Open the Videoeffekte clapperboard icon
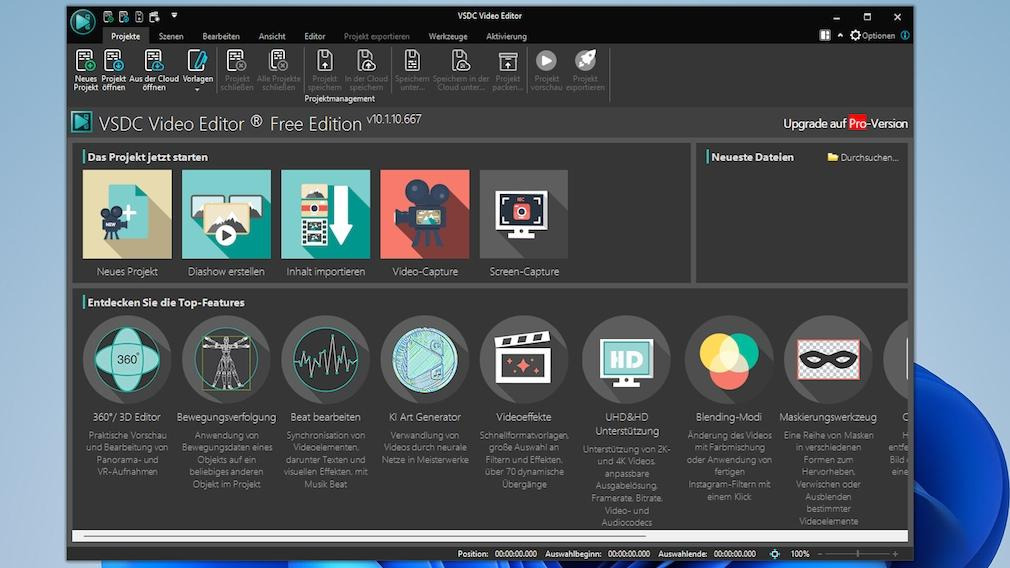Viewport: 1010px width, 568px height. click(524, 359)
